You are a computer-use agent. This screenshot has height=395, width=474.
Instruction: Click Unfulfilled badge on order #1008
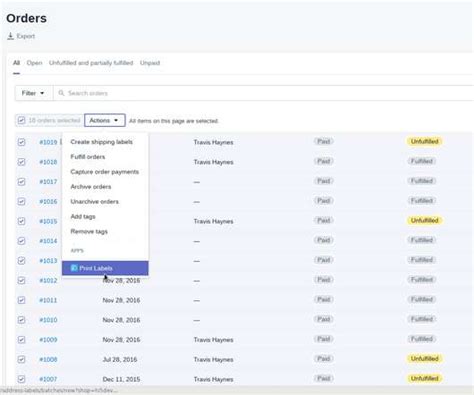(x=424, y=359)
